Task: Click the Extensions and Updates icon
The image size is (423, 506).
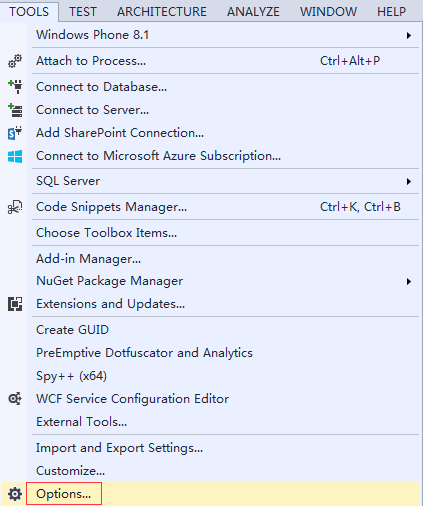Action: tap(15, 304)
